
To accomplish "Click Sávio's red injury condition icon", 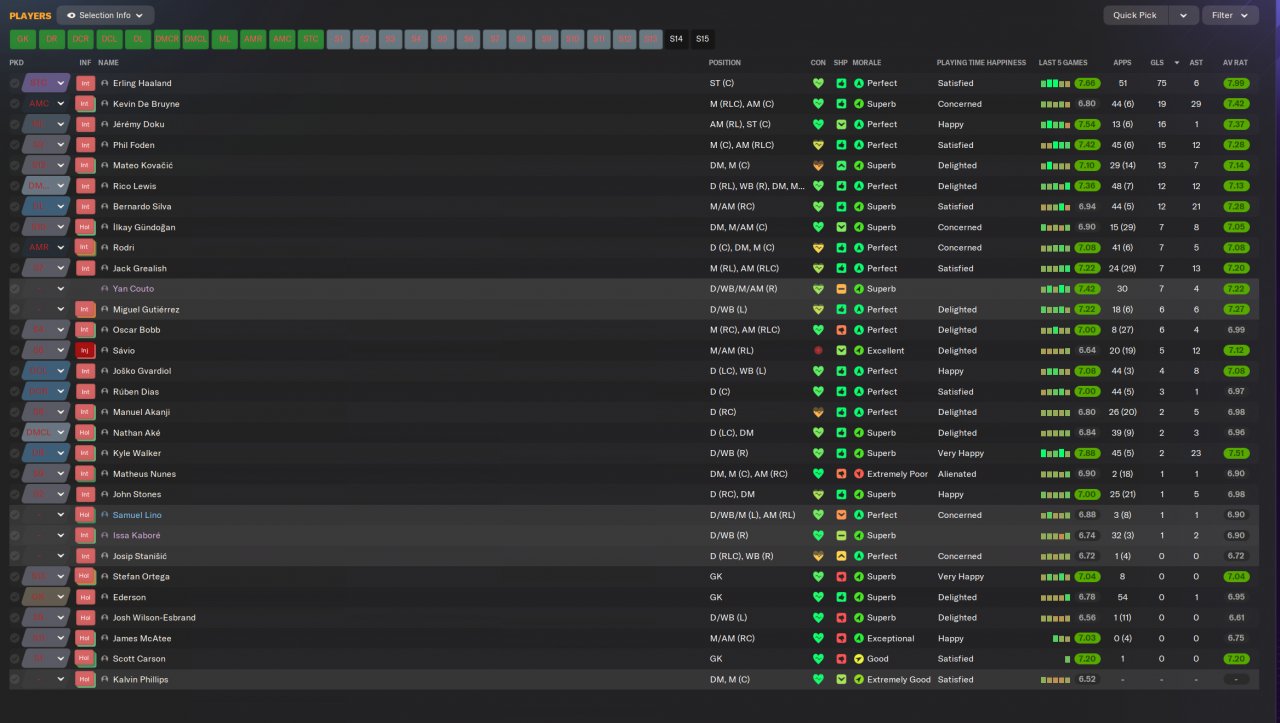I will point(818,351).
